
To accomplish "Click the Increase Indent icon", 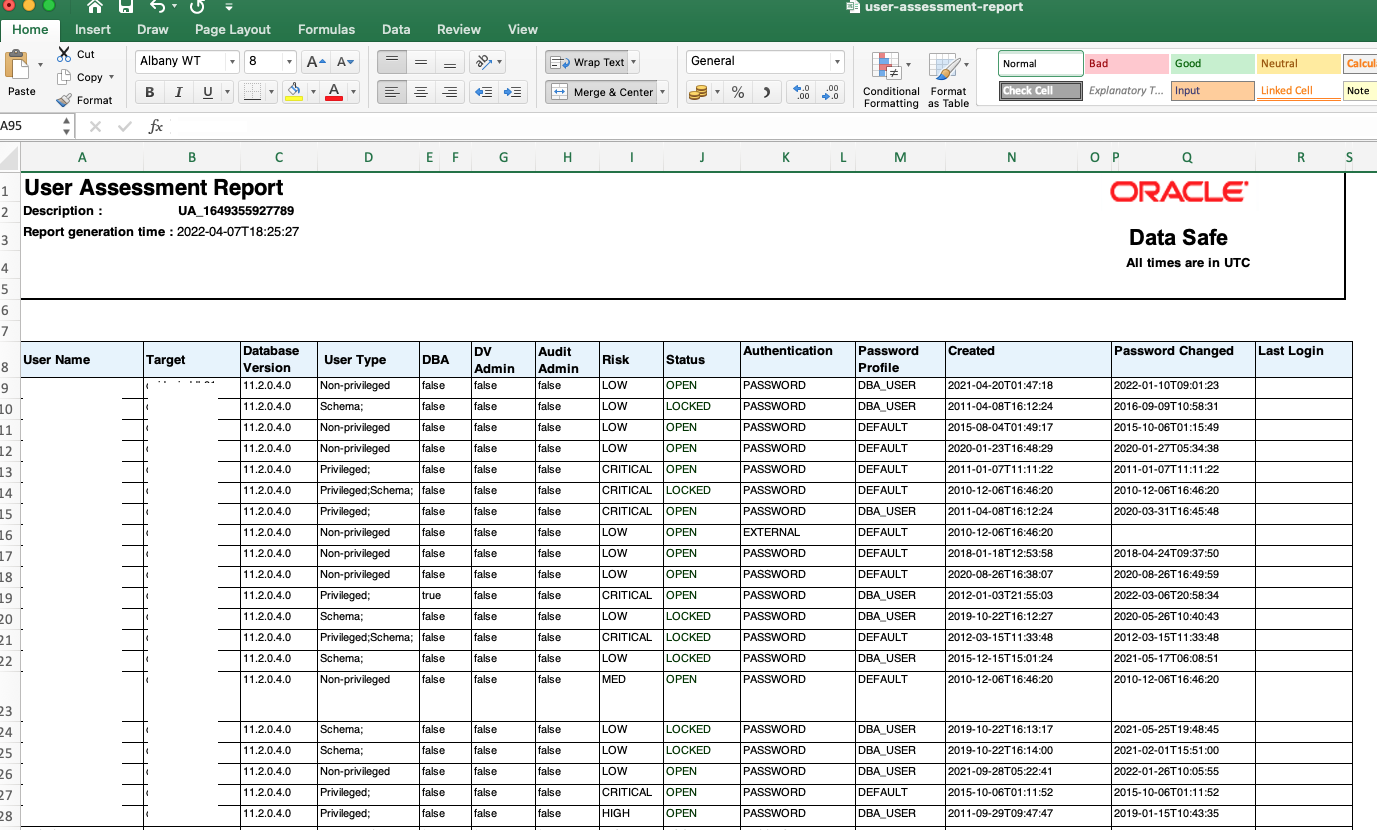I will (514, 92).
